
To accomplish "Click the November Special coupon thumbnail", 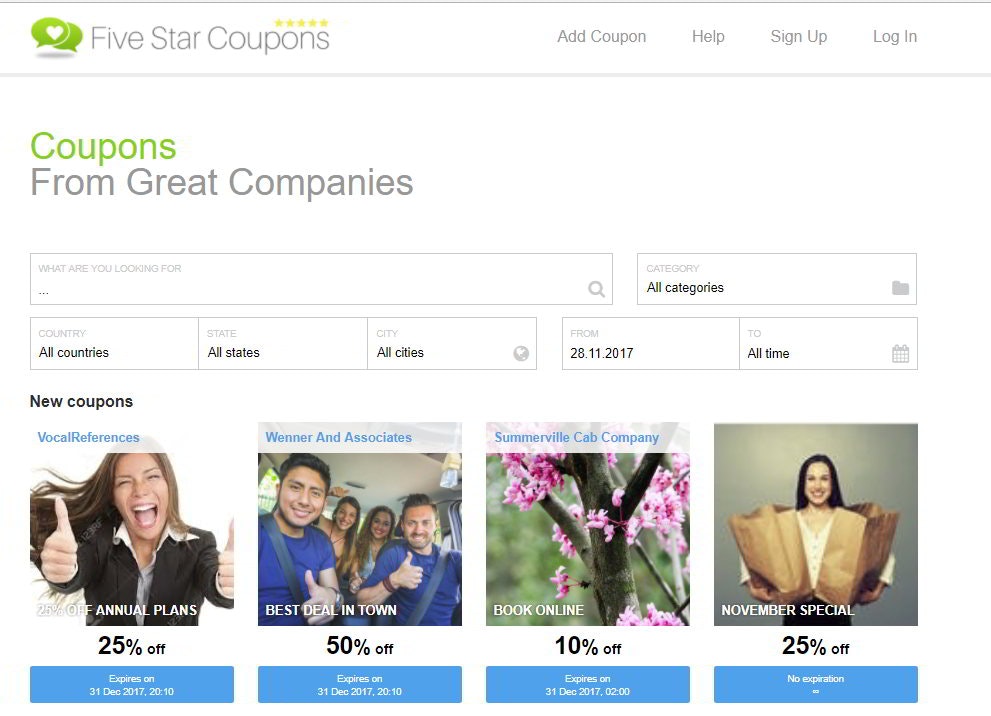I will point(815,525).
